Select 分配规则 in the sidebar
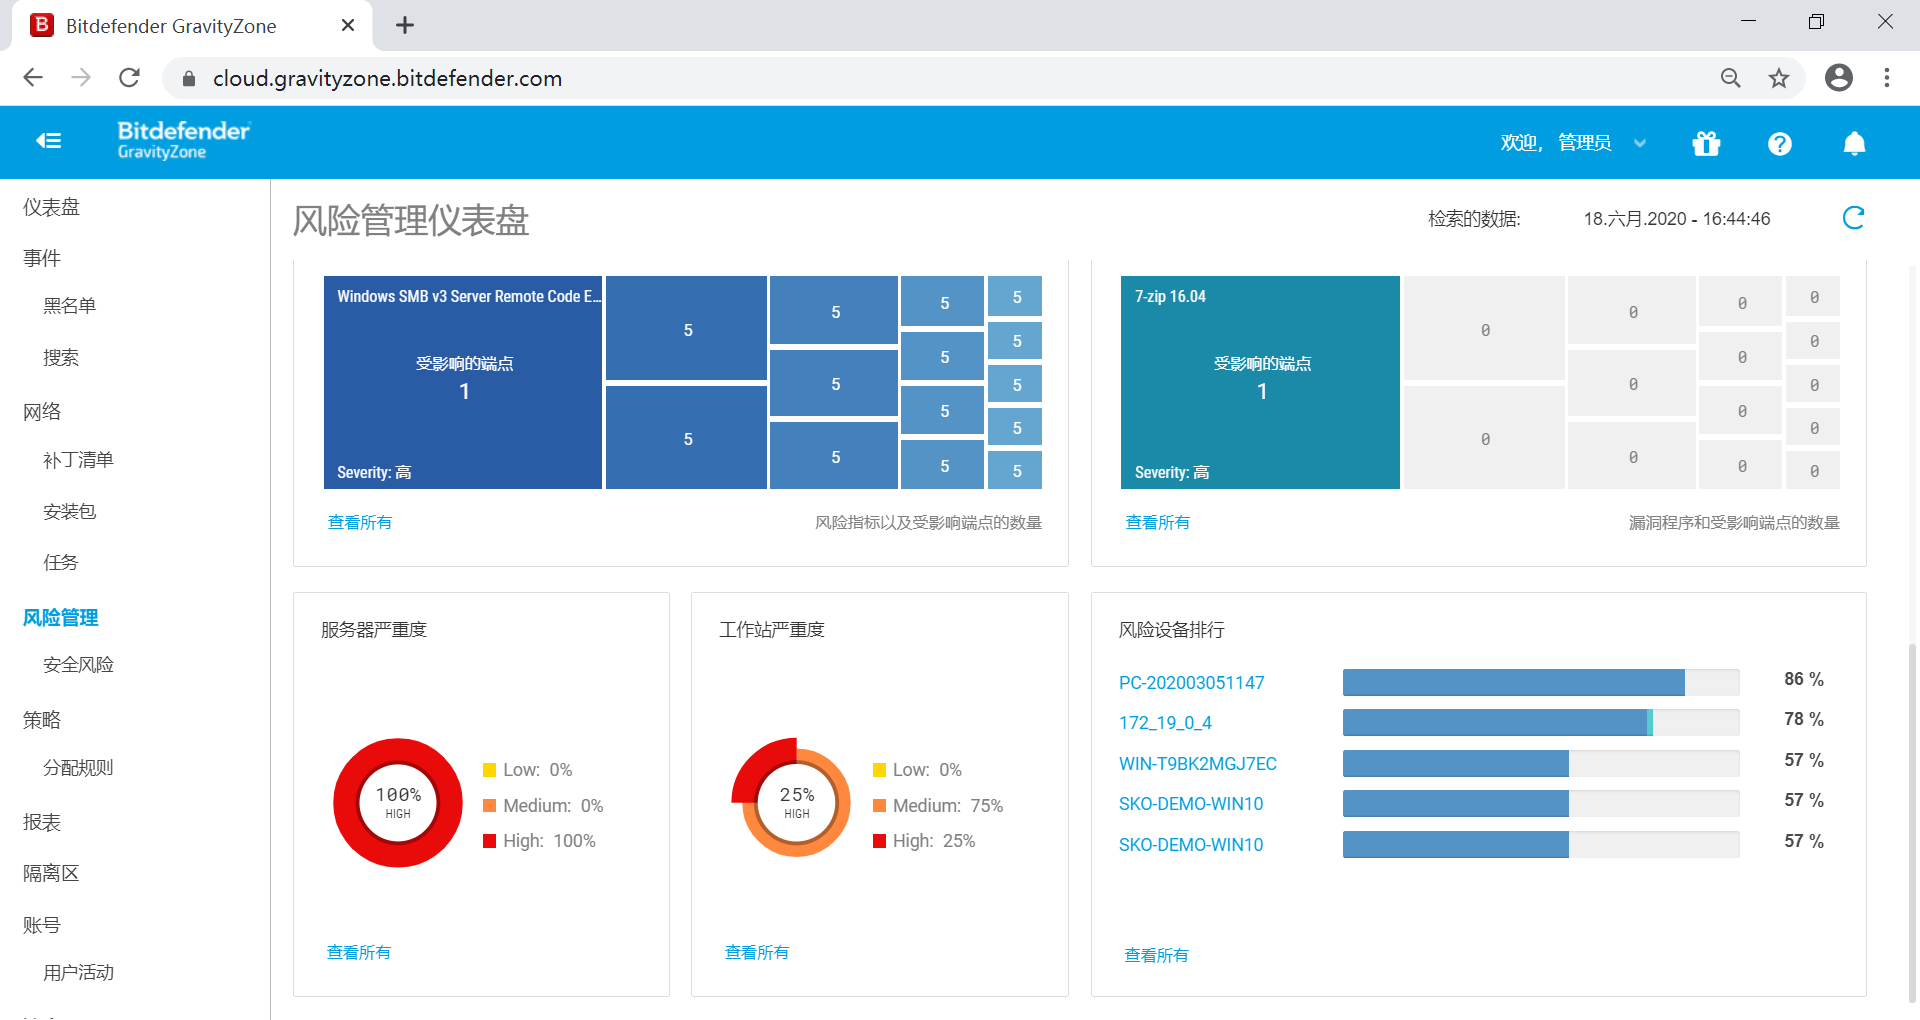 click(x=78, y=768)
